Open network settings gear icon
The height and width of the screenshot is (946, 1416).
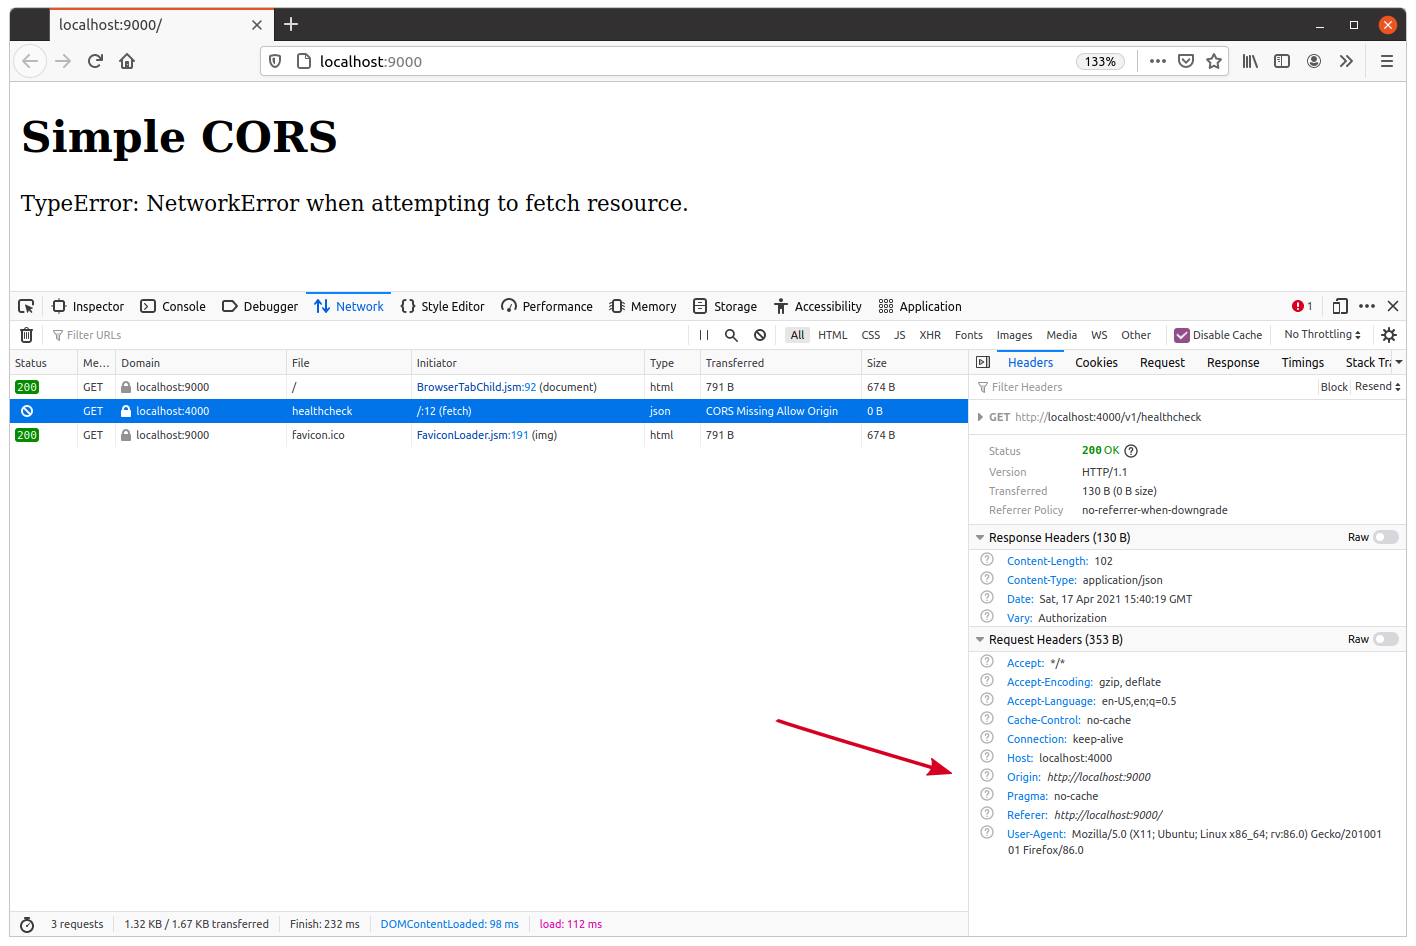tap(1389, 335)
